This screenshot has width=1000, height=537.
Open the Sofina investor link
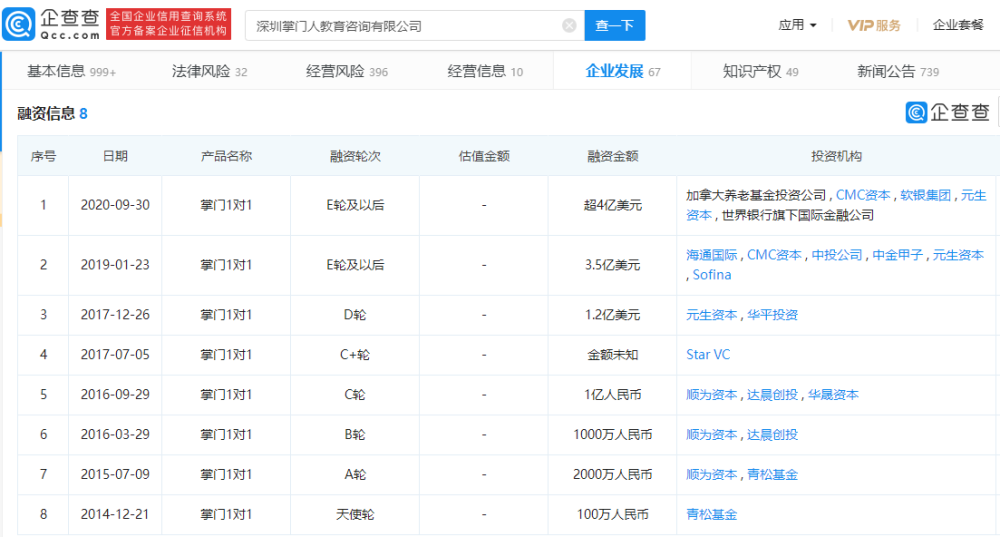point(712,275)
